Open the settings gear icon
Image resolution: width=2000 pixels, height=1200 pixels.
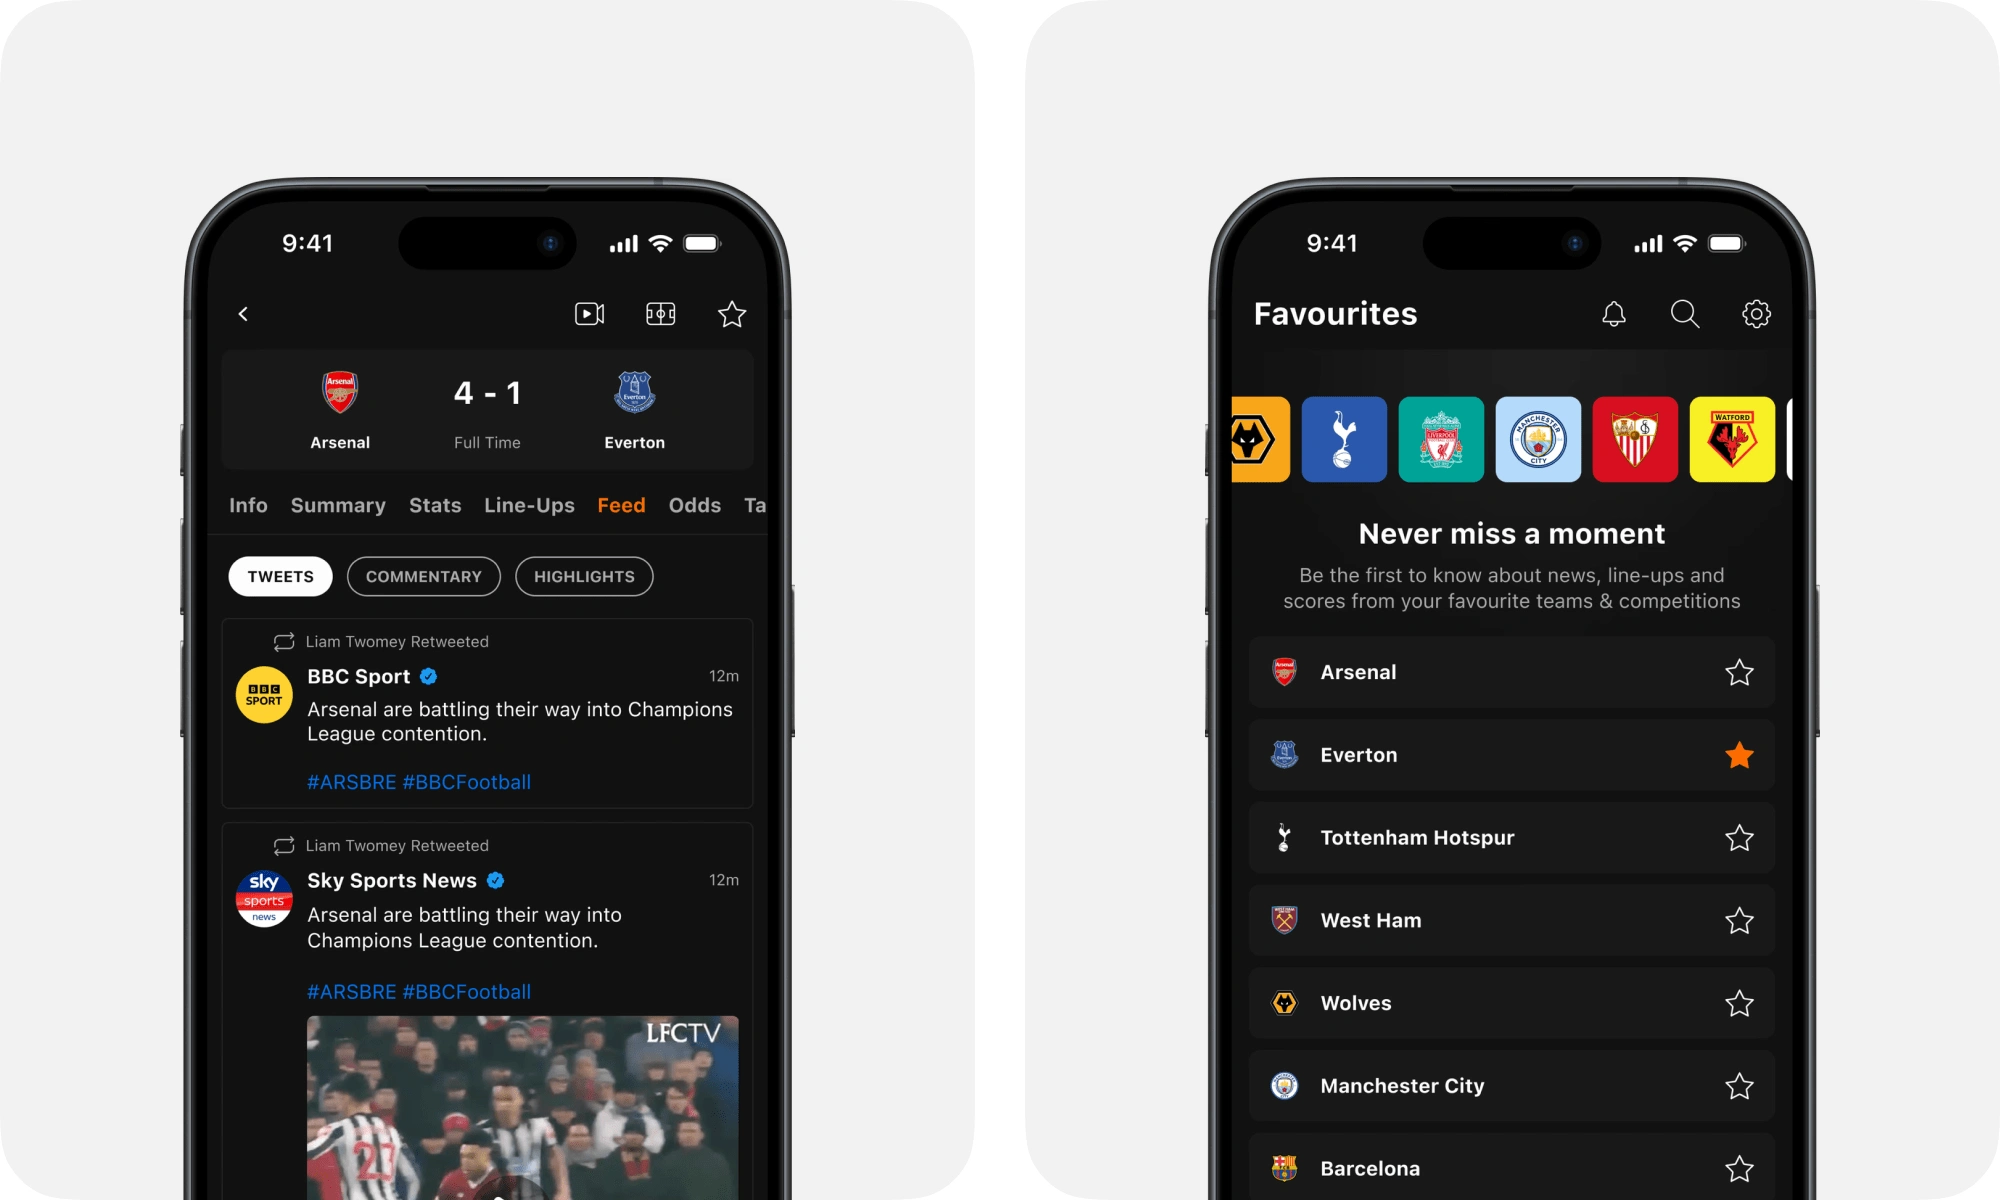pyautogui.click(x=1754, y=314)
